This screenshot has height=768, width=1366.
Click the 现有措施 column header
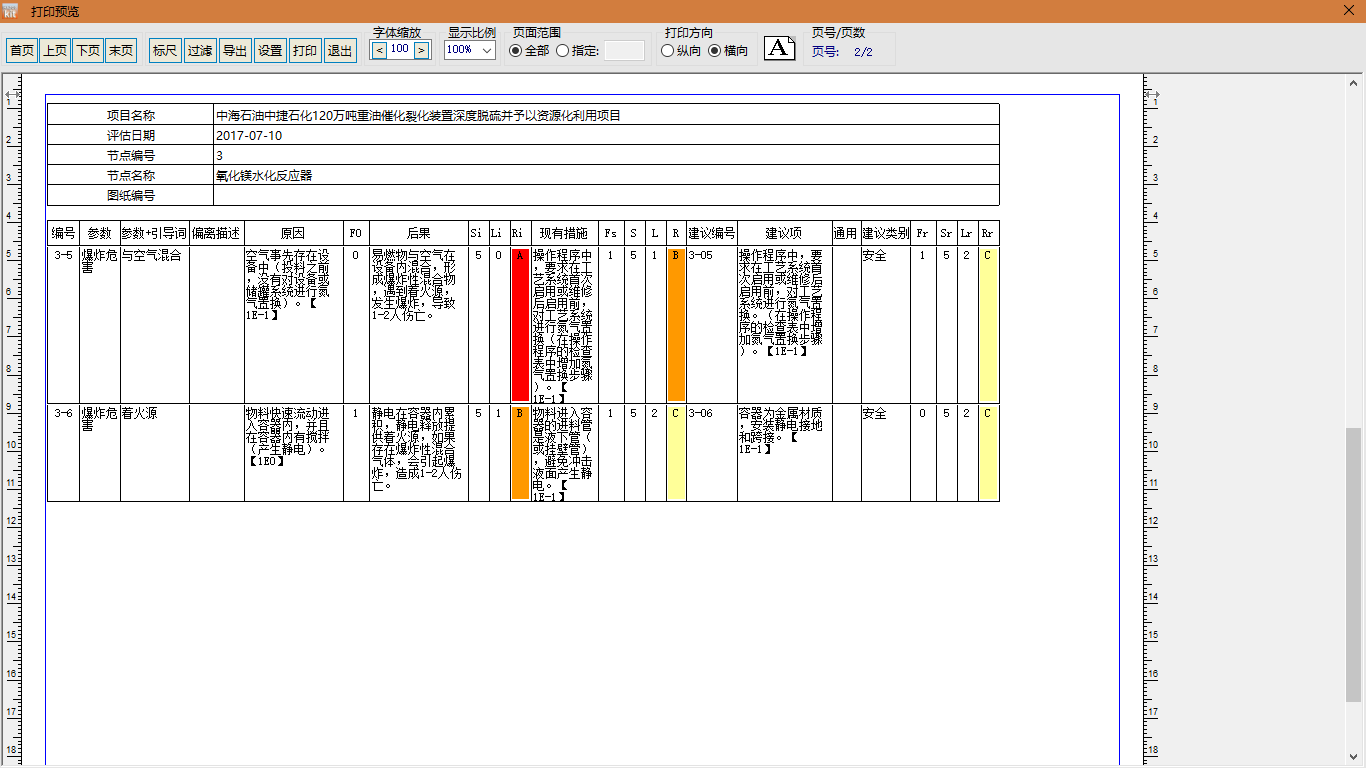point(565,233)
